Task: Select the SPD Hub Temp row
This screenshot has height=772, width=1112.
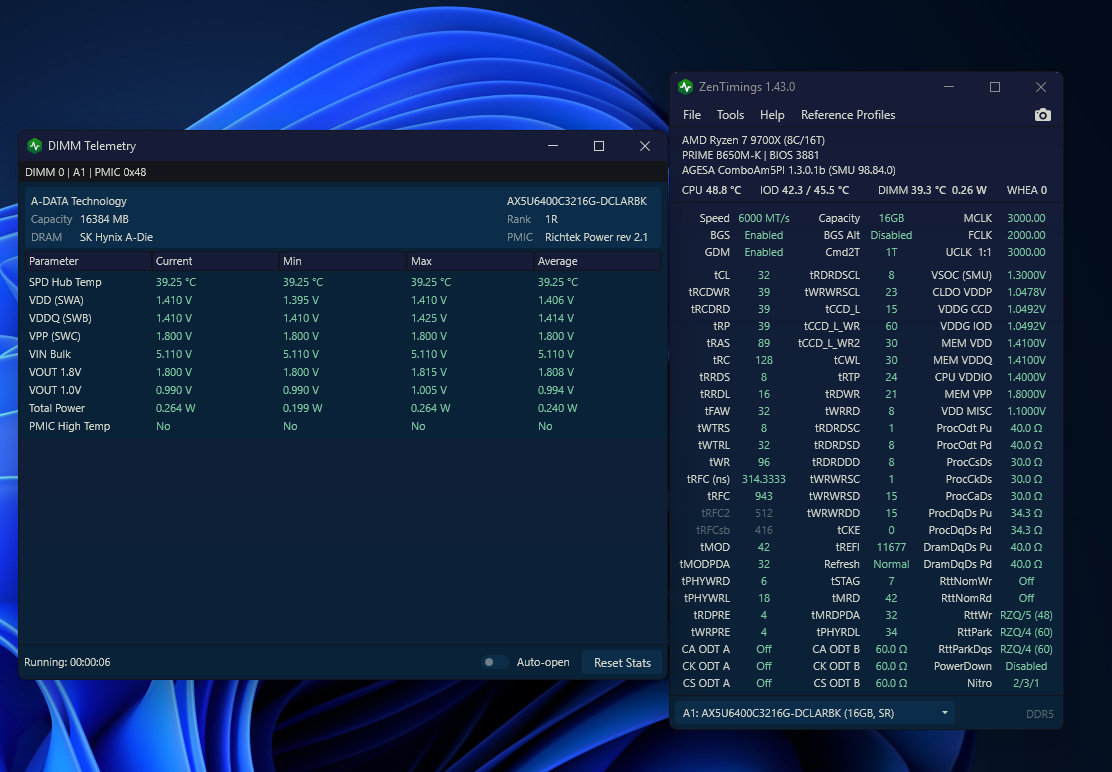Action: [343, 282]
